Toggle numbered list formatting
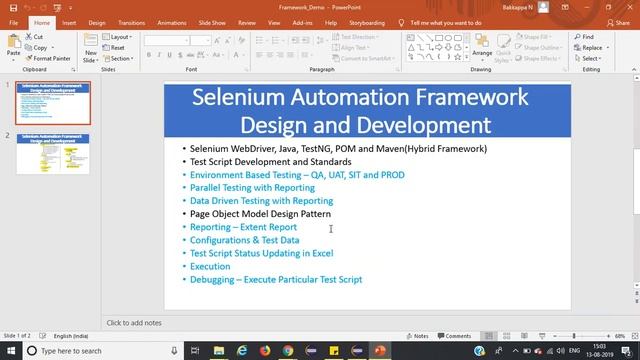 click(276, 40)
